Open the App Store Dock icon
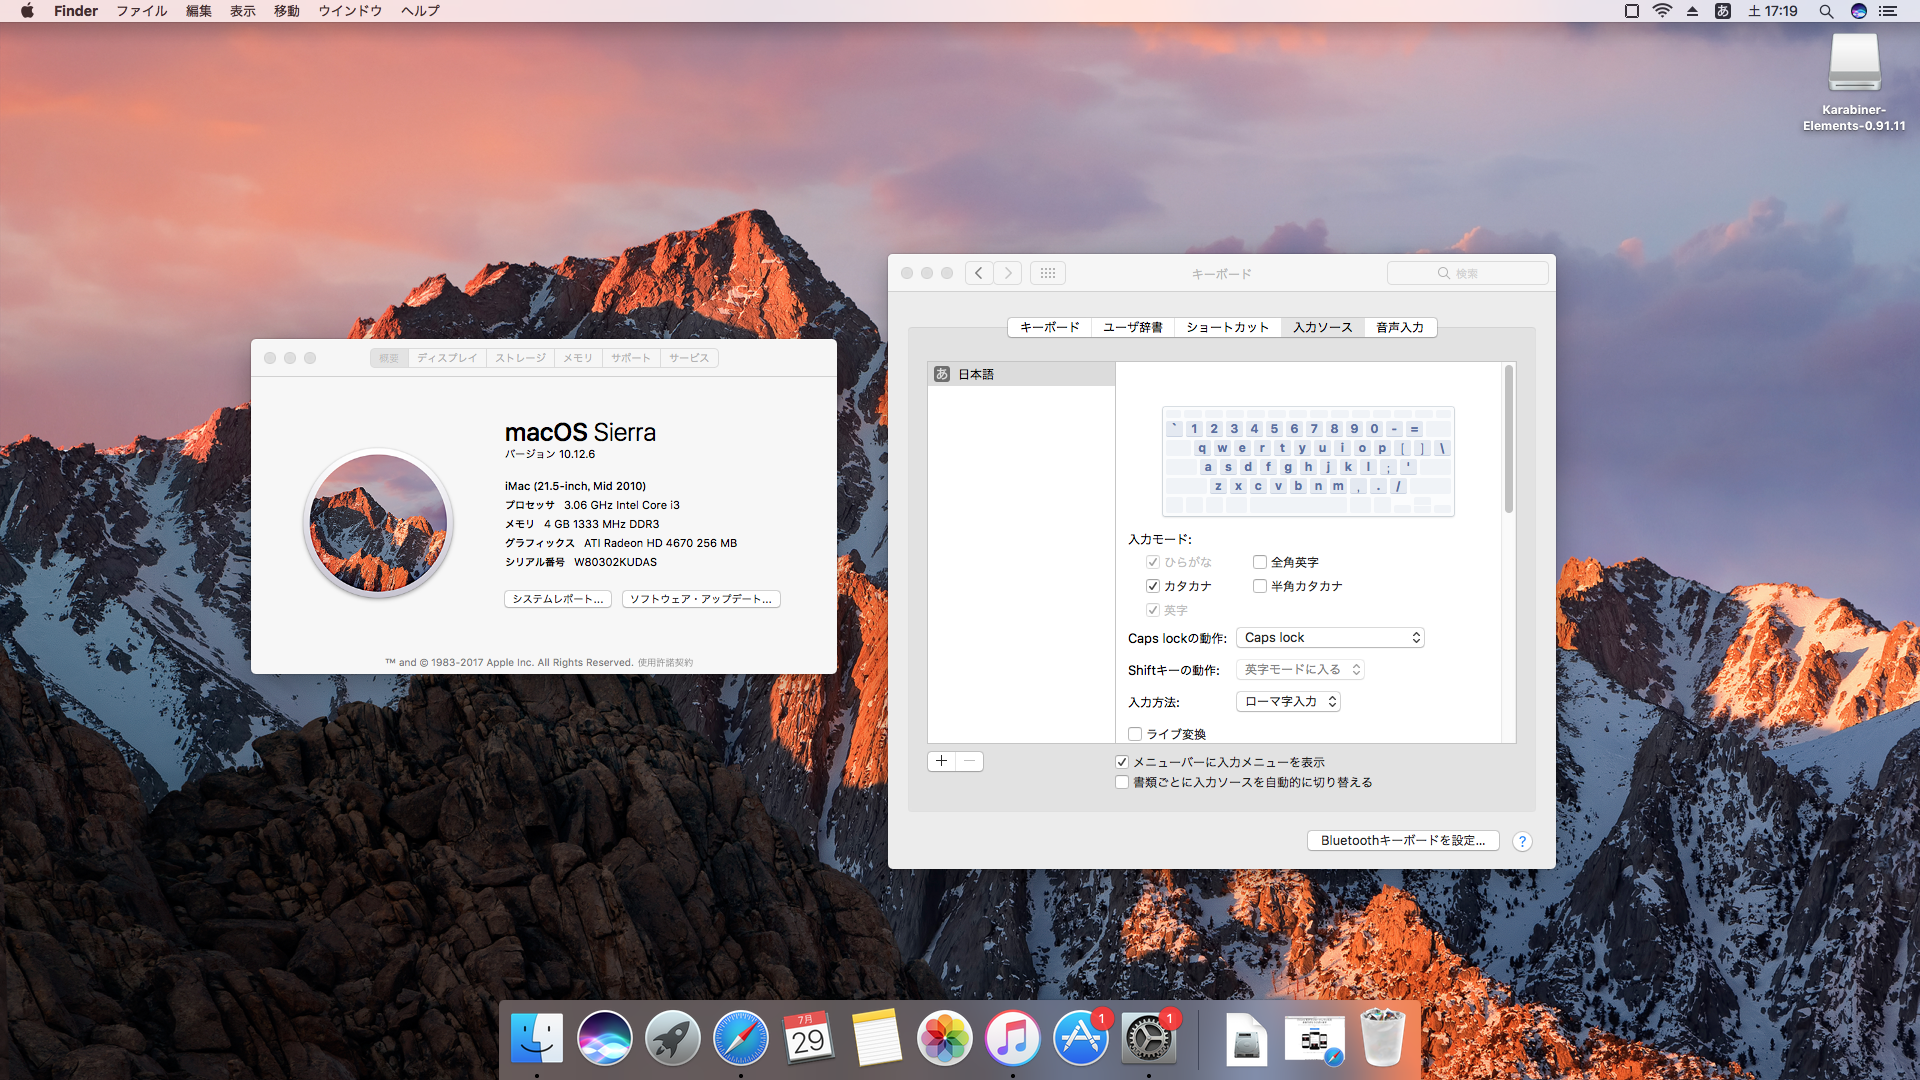 [x=1080, y=1038]
